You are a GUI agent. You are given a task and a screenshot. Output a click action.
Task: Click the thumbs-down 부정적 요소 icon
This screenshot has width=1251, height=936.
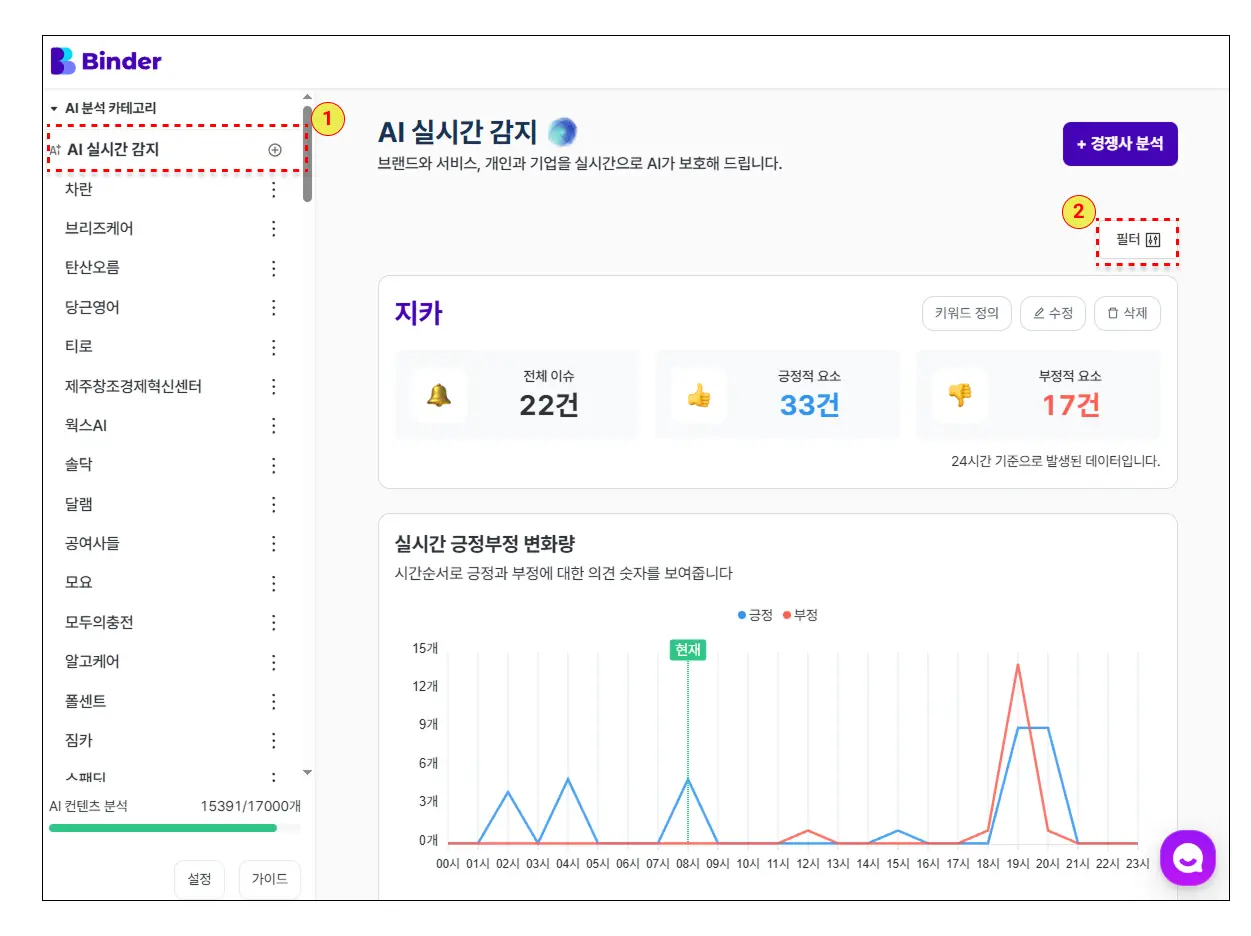pos(959,395)
